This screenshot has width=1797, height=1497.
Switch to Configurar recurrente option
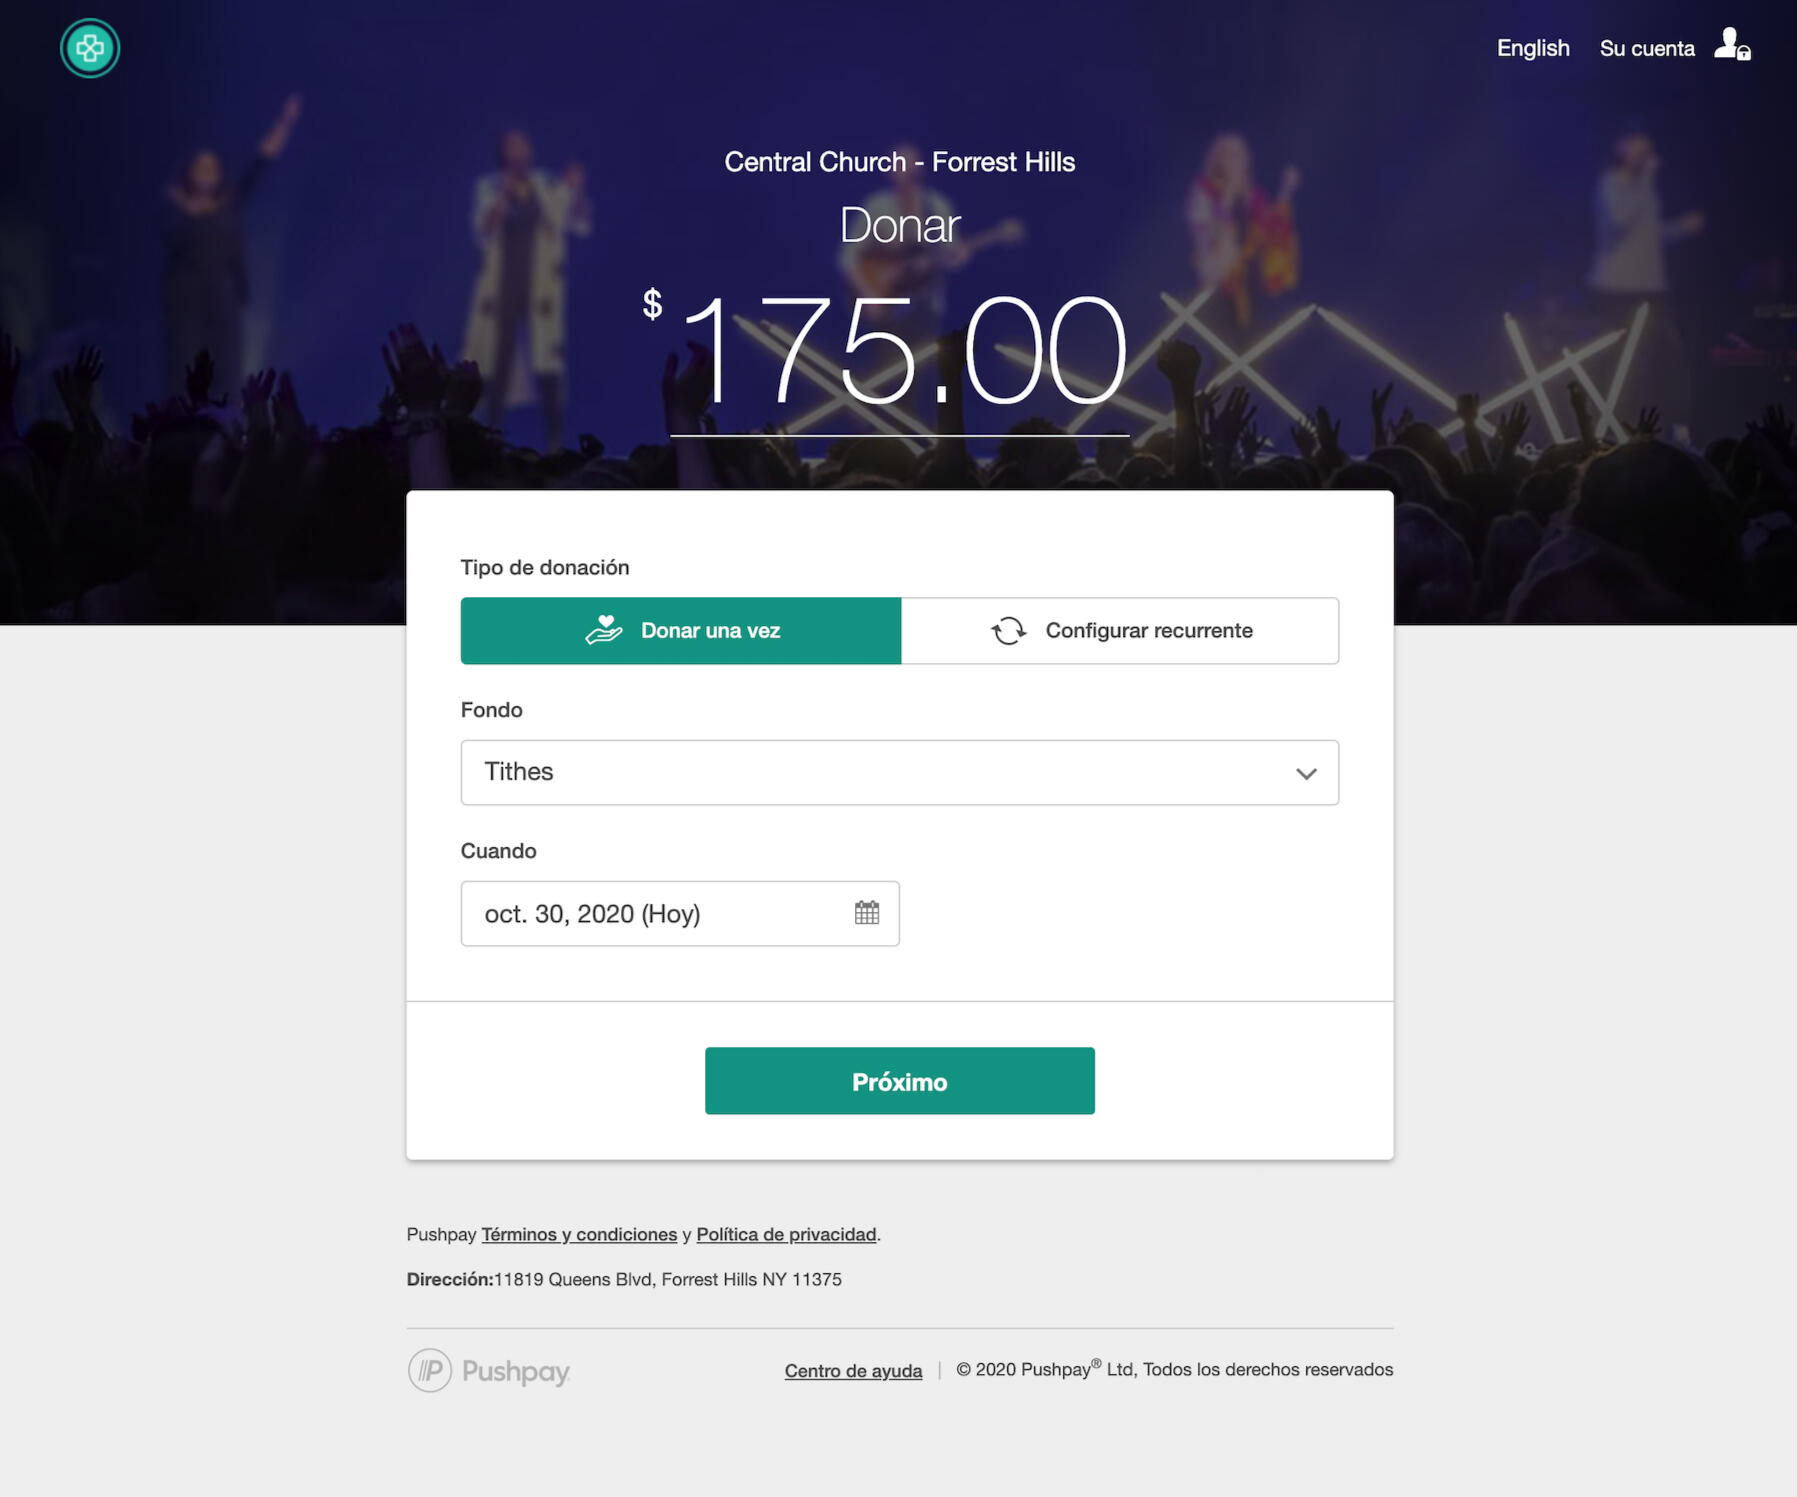[1120, 631]
